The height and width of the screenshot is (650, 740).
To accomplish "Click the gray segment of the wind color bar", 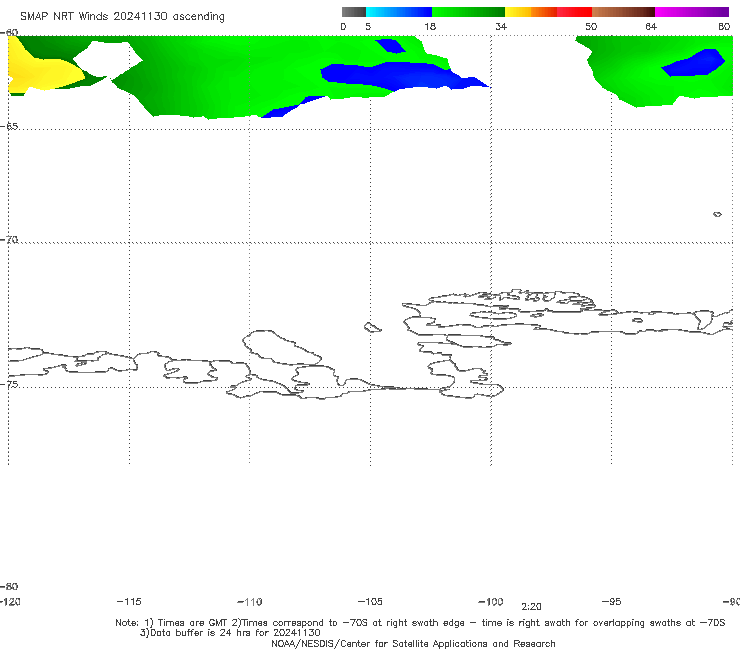I will (x=354, y=12).
